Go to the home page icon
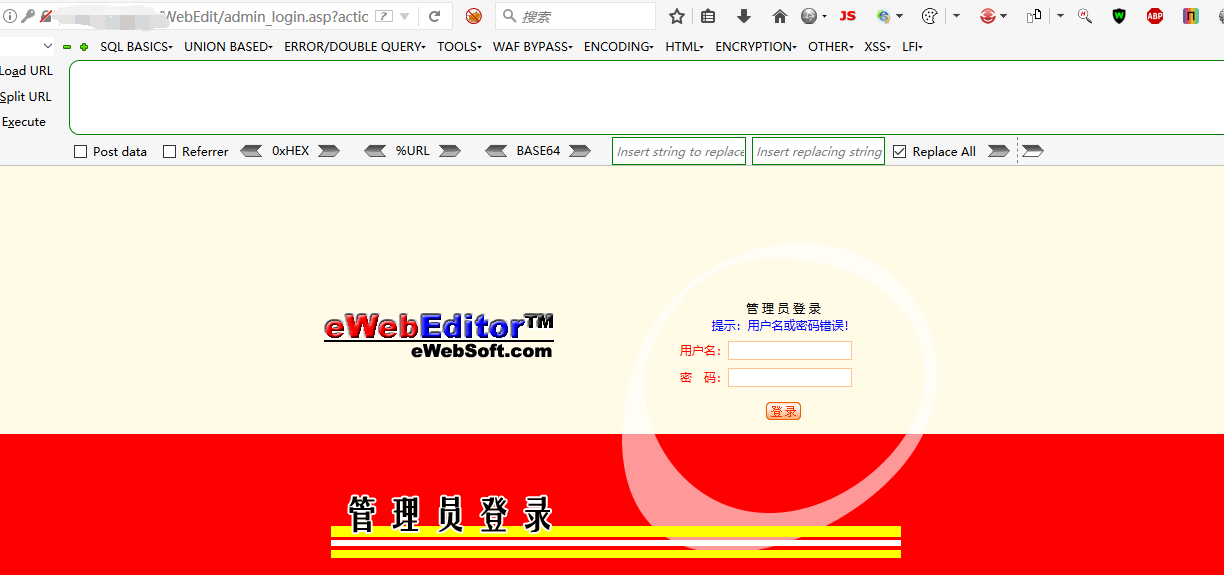The width and height of the screenshot is (1224, 575). click(780, 16)
